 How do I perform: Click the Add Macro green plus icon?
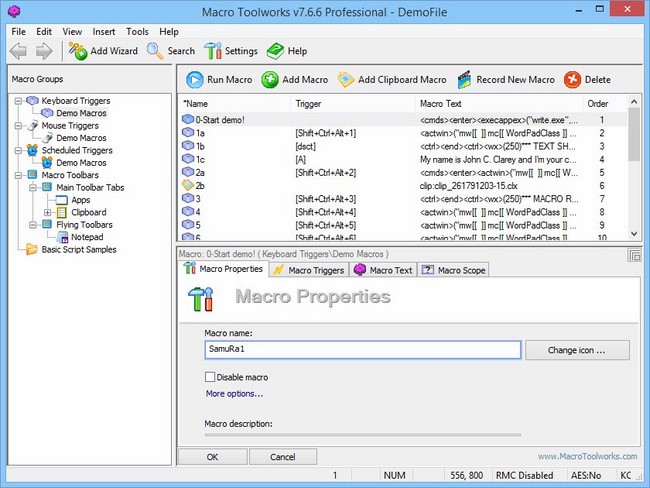[270, 80]
